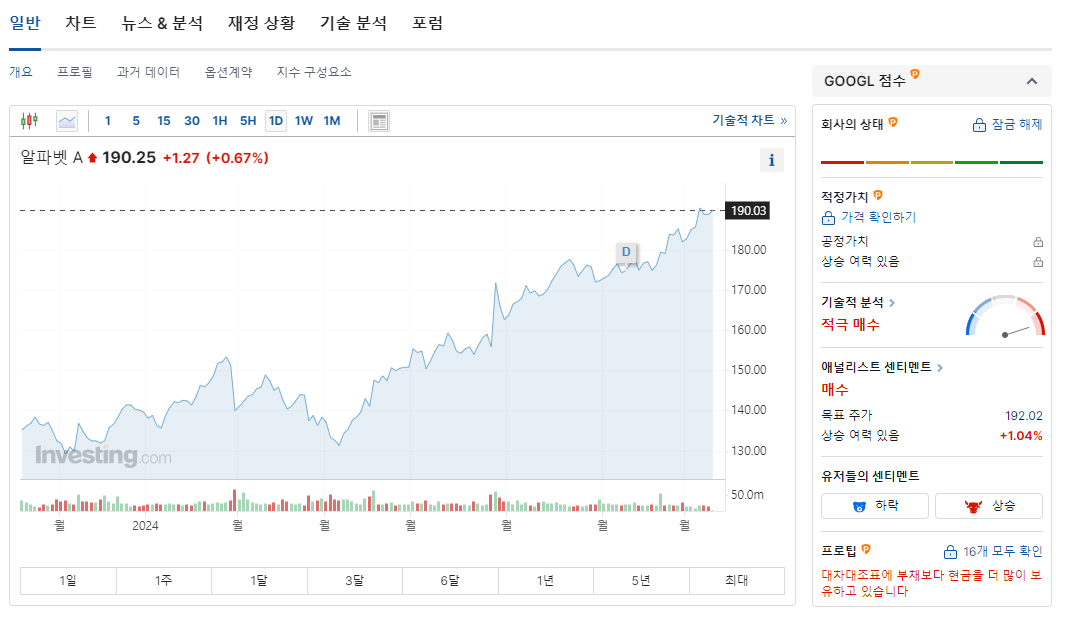Set chart interval to 5H
The image size is (1074, 632).
[x=248, y=121]
